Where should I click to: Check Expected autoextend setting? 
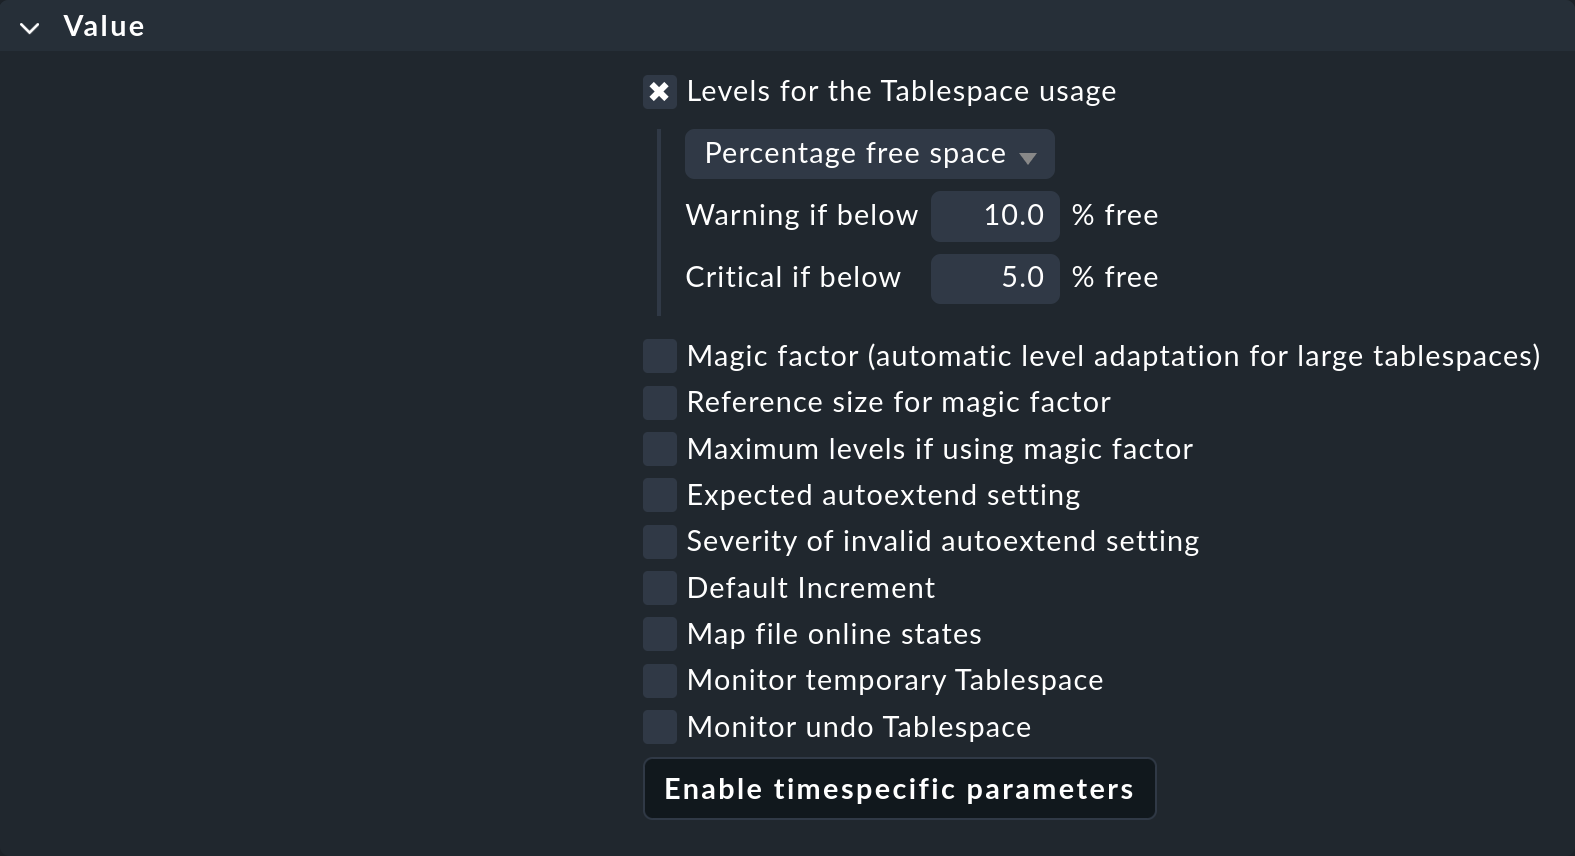tap(659, 494)
